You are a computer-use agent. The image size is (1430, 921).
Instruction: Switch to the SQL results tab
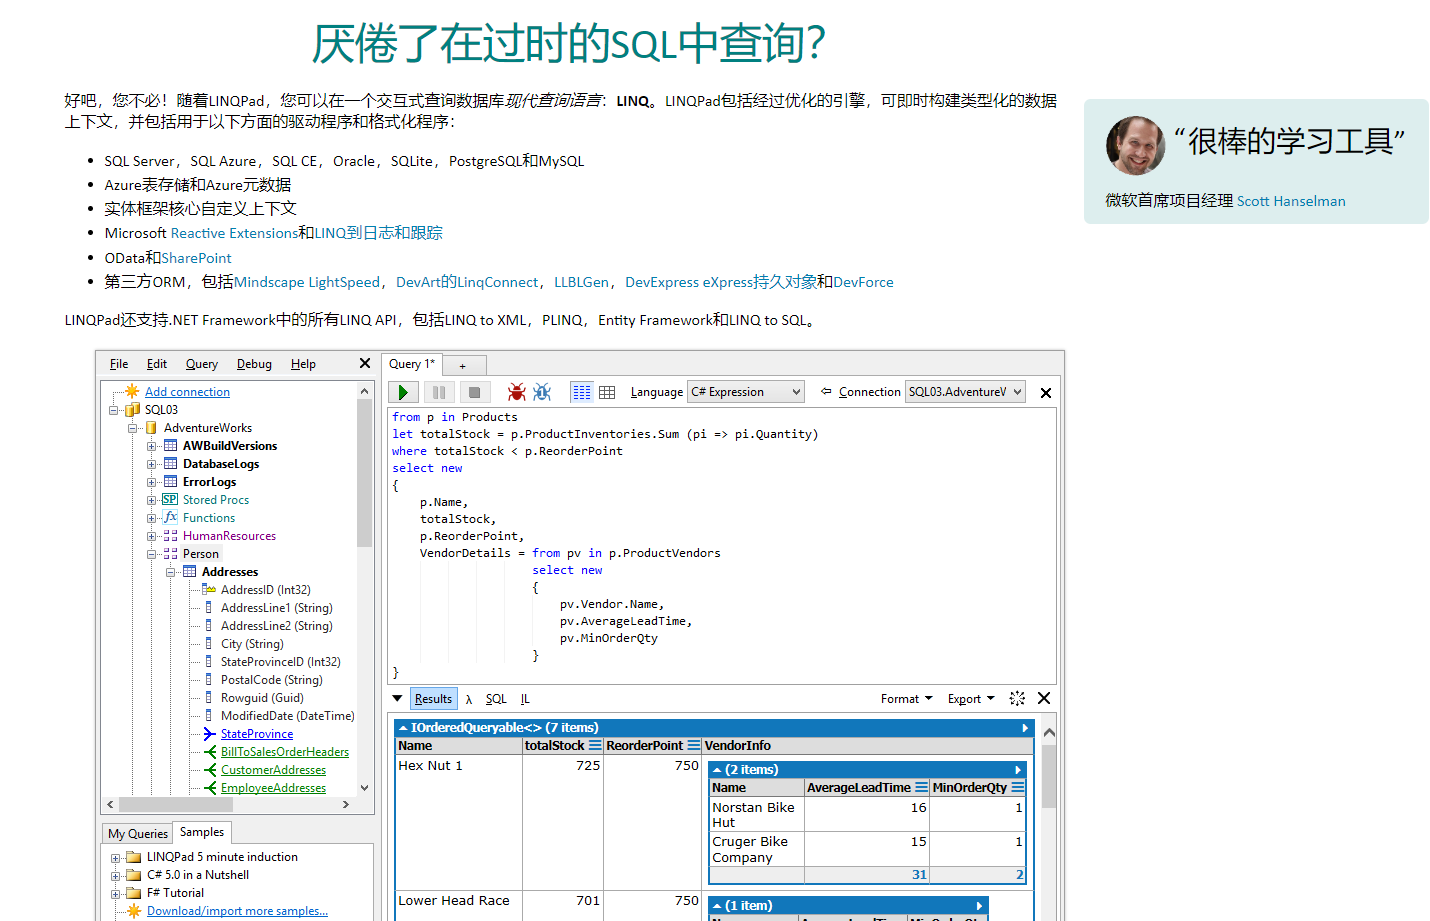[x=496, y=699]
